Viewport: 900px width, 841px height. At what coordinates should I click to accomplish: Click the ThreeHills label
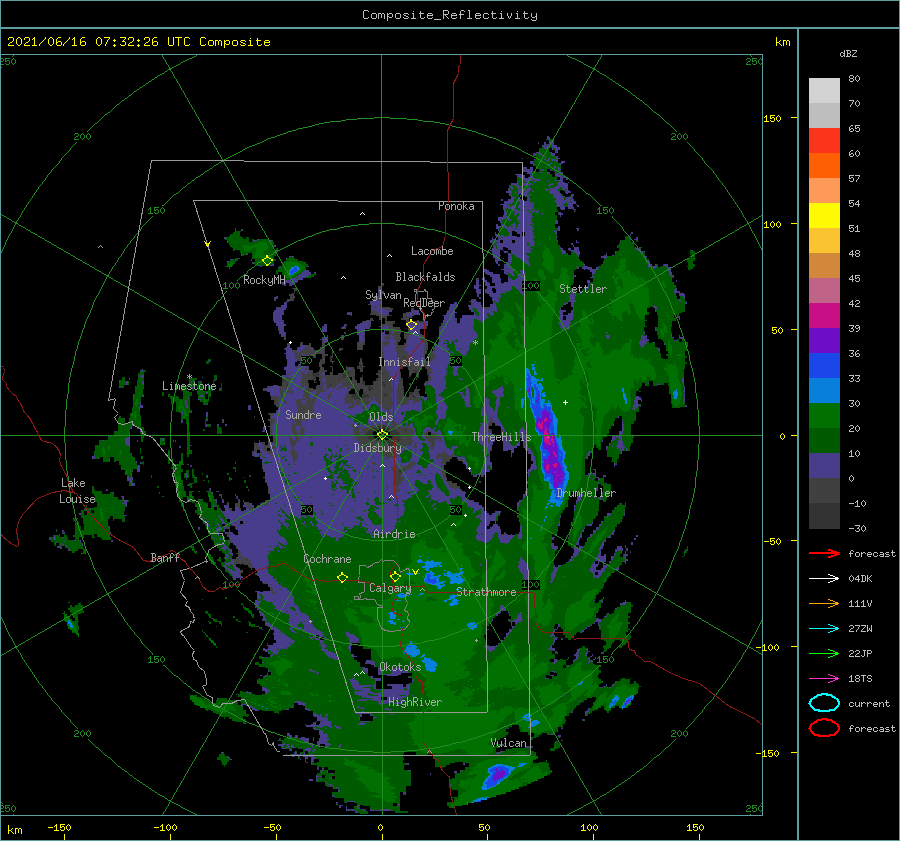click(501, 437)
